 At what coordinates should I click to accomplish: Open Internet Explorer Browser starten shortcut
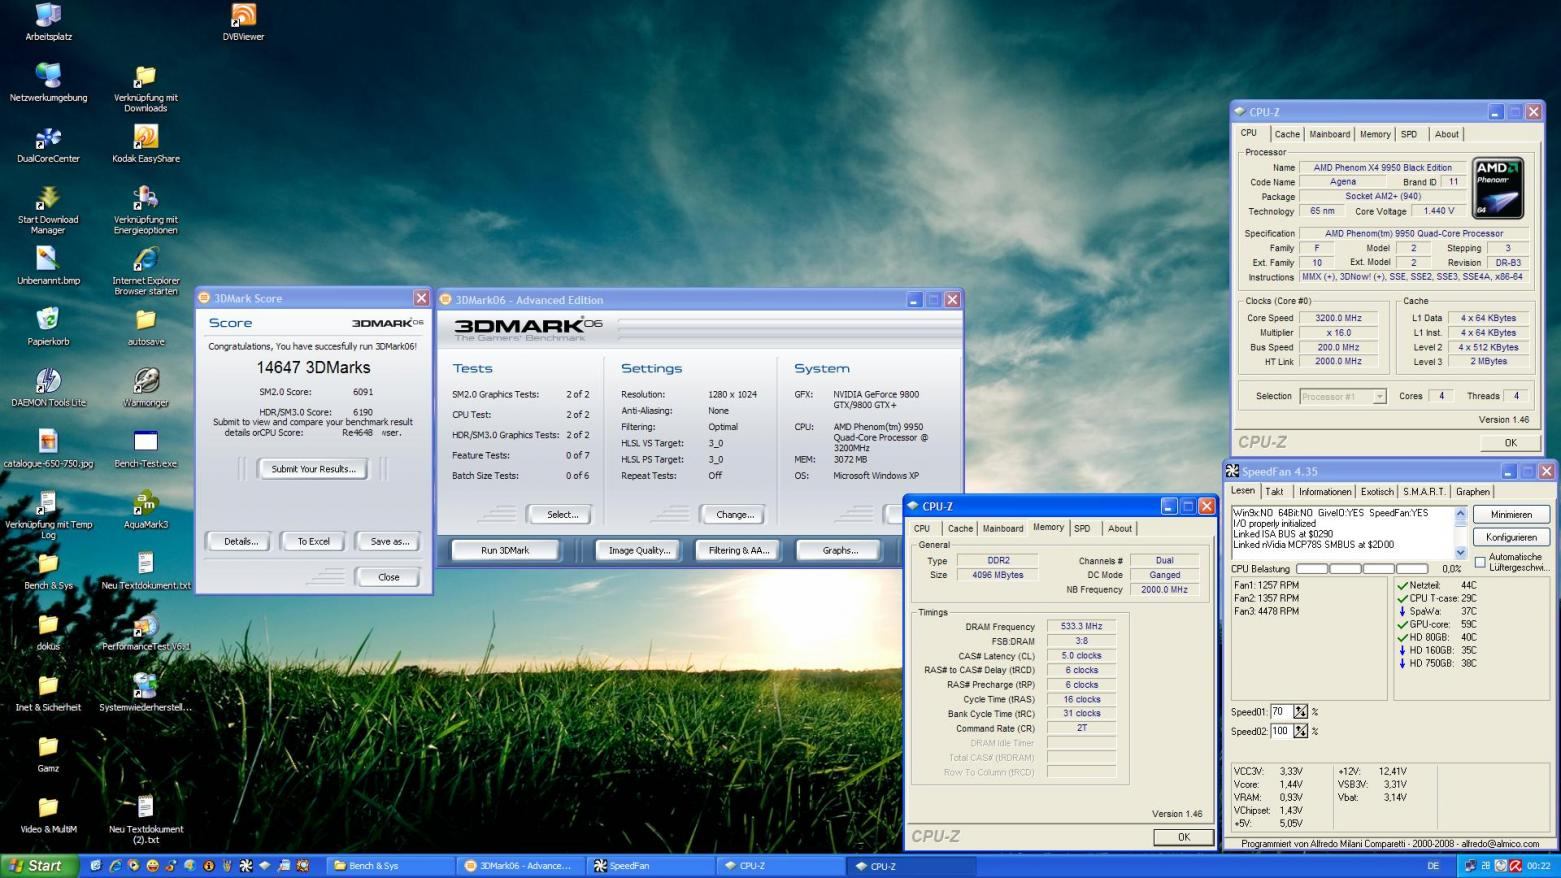point(146,271)
